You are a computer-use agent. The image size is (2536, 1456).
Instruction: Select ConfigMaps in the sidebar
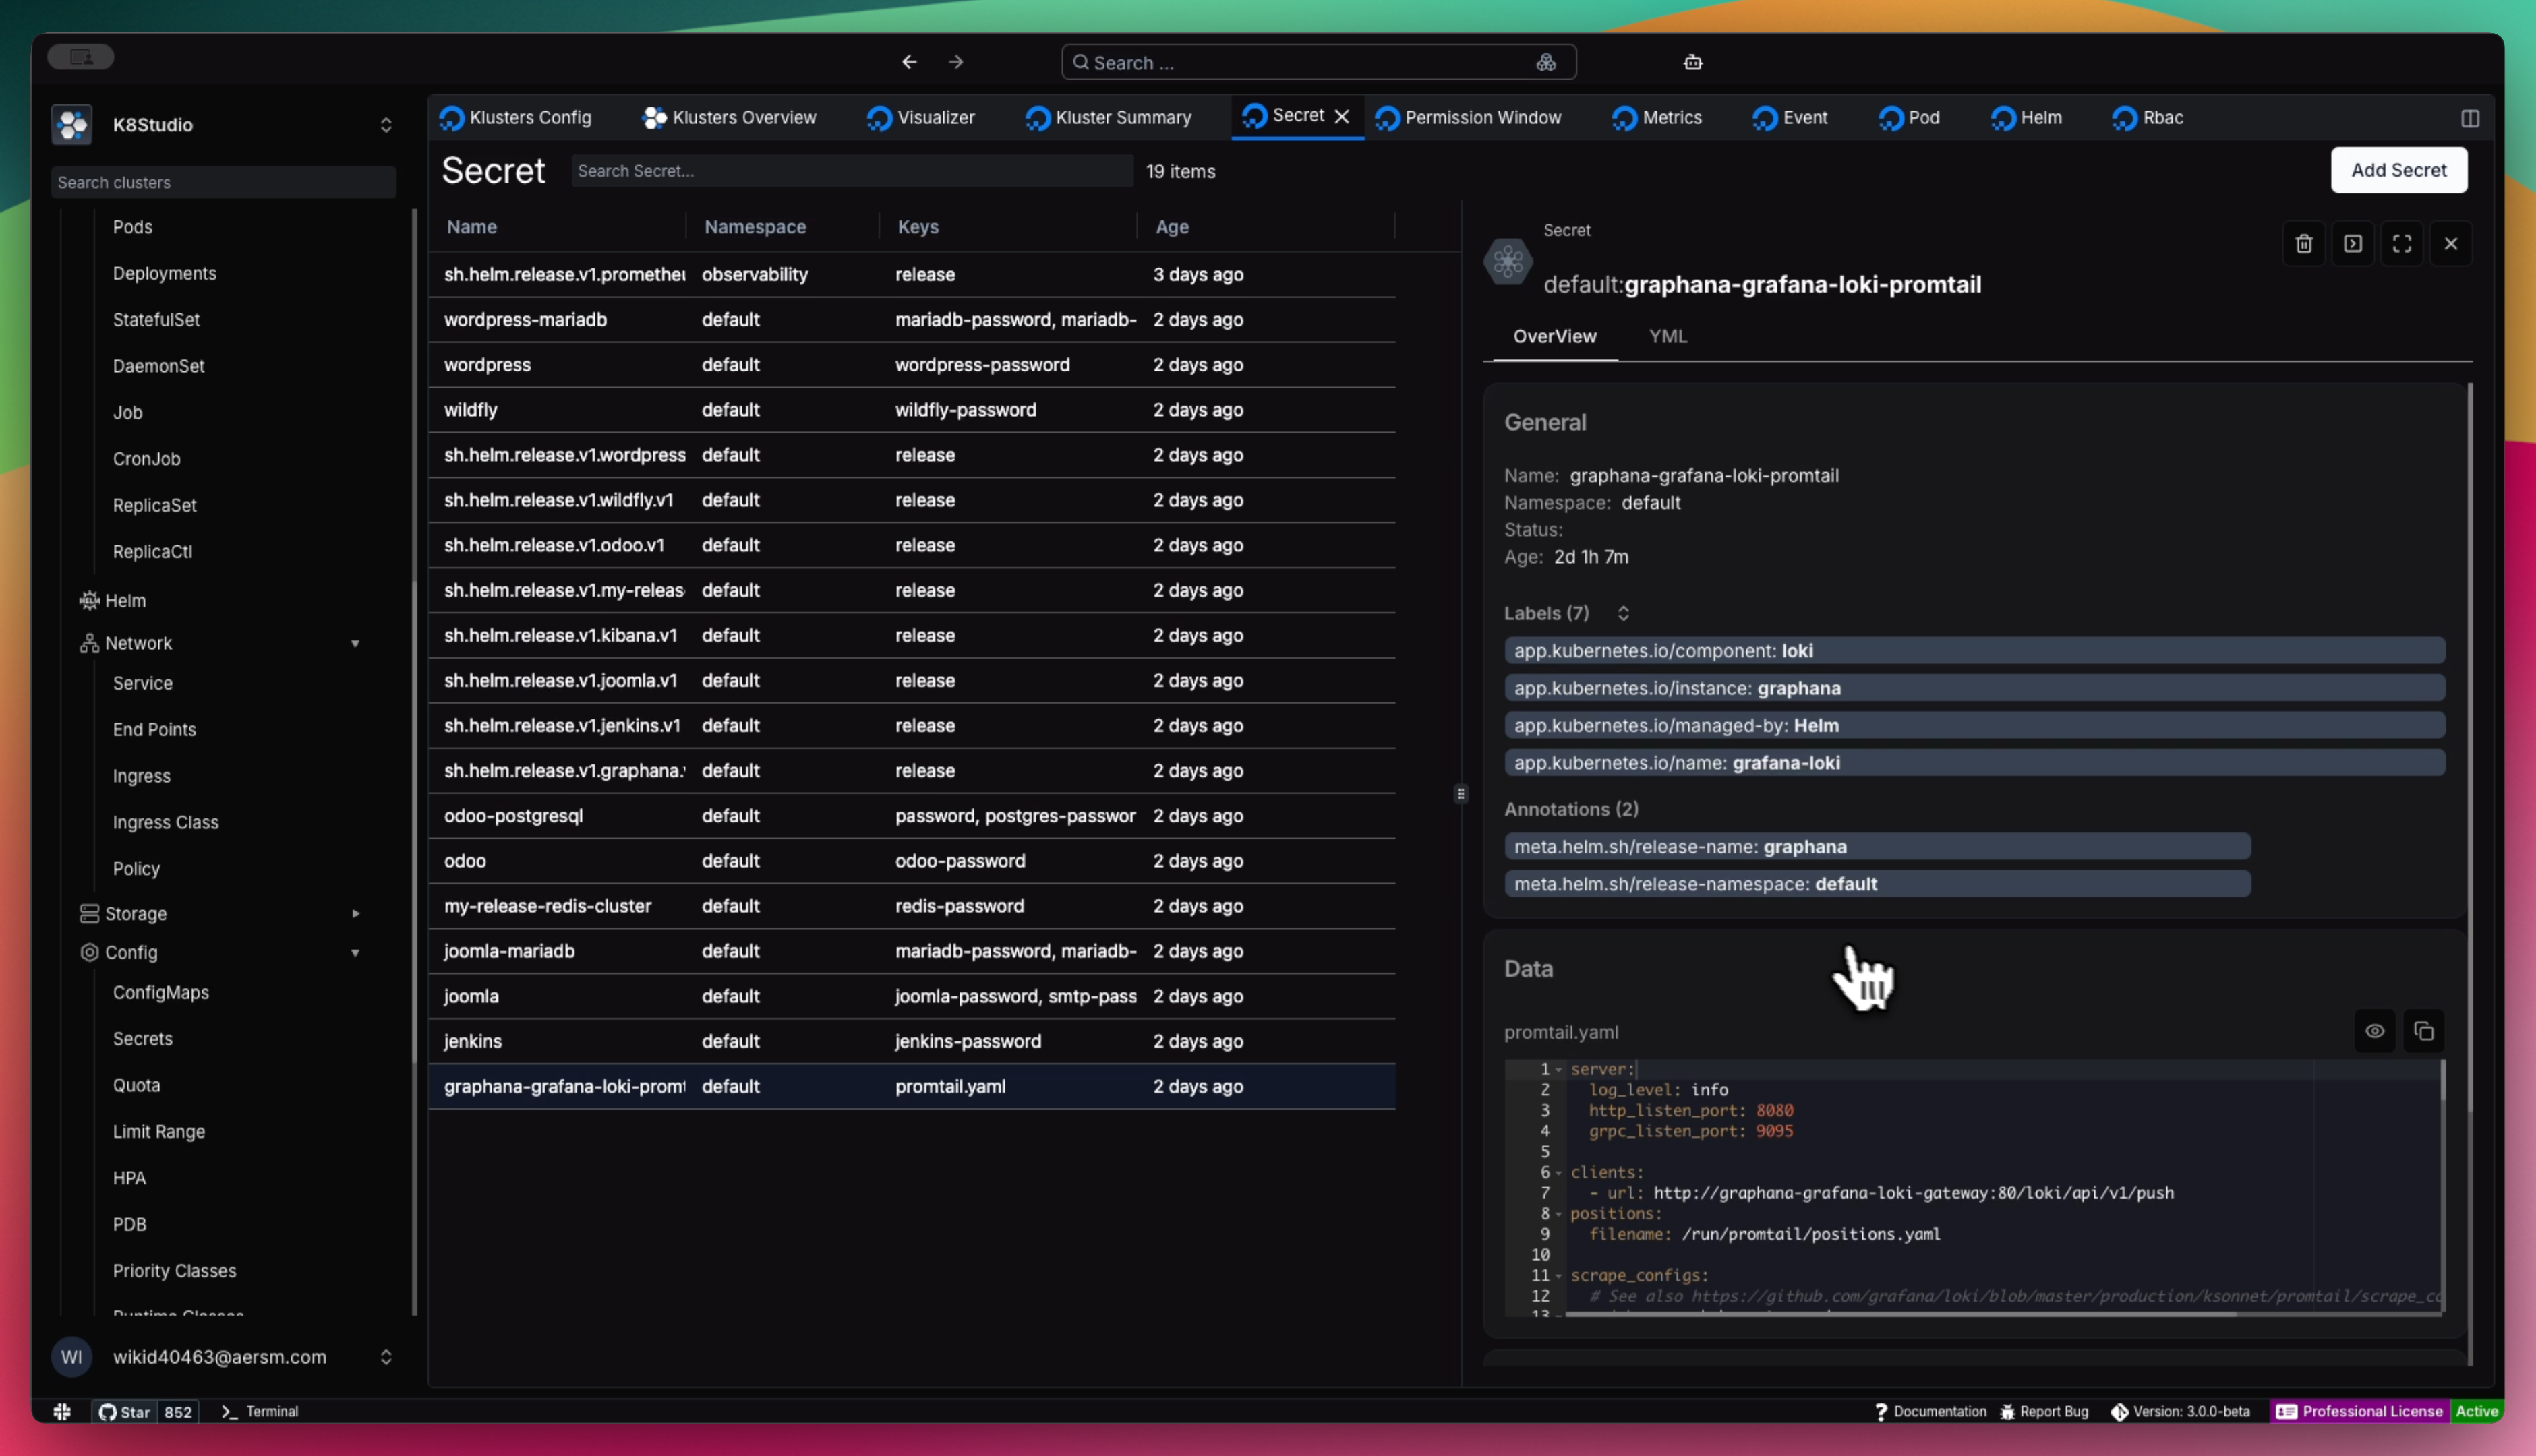coord(160,992)
